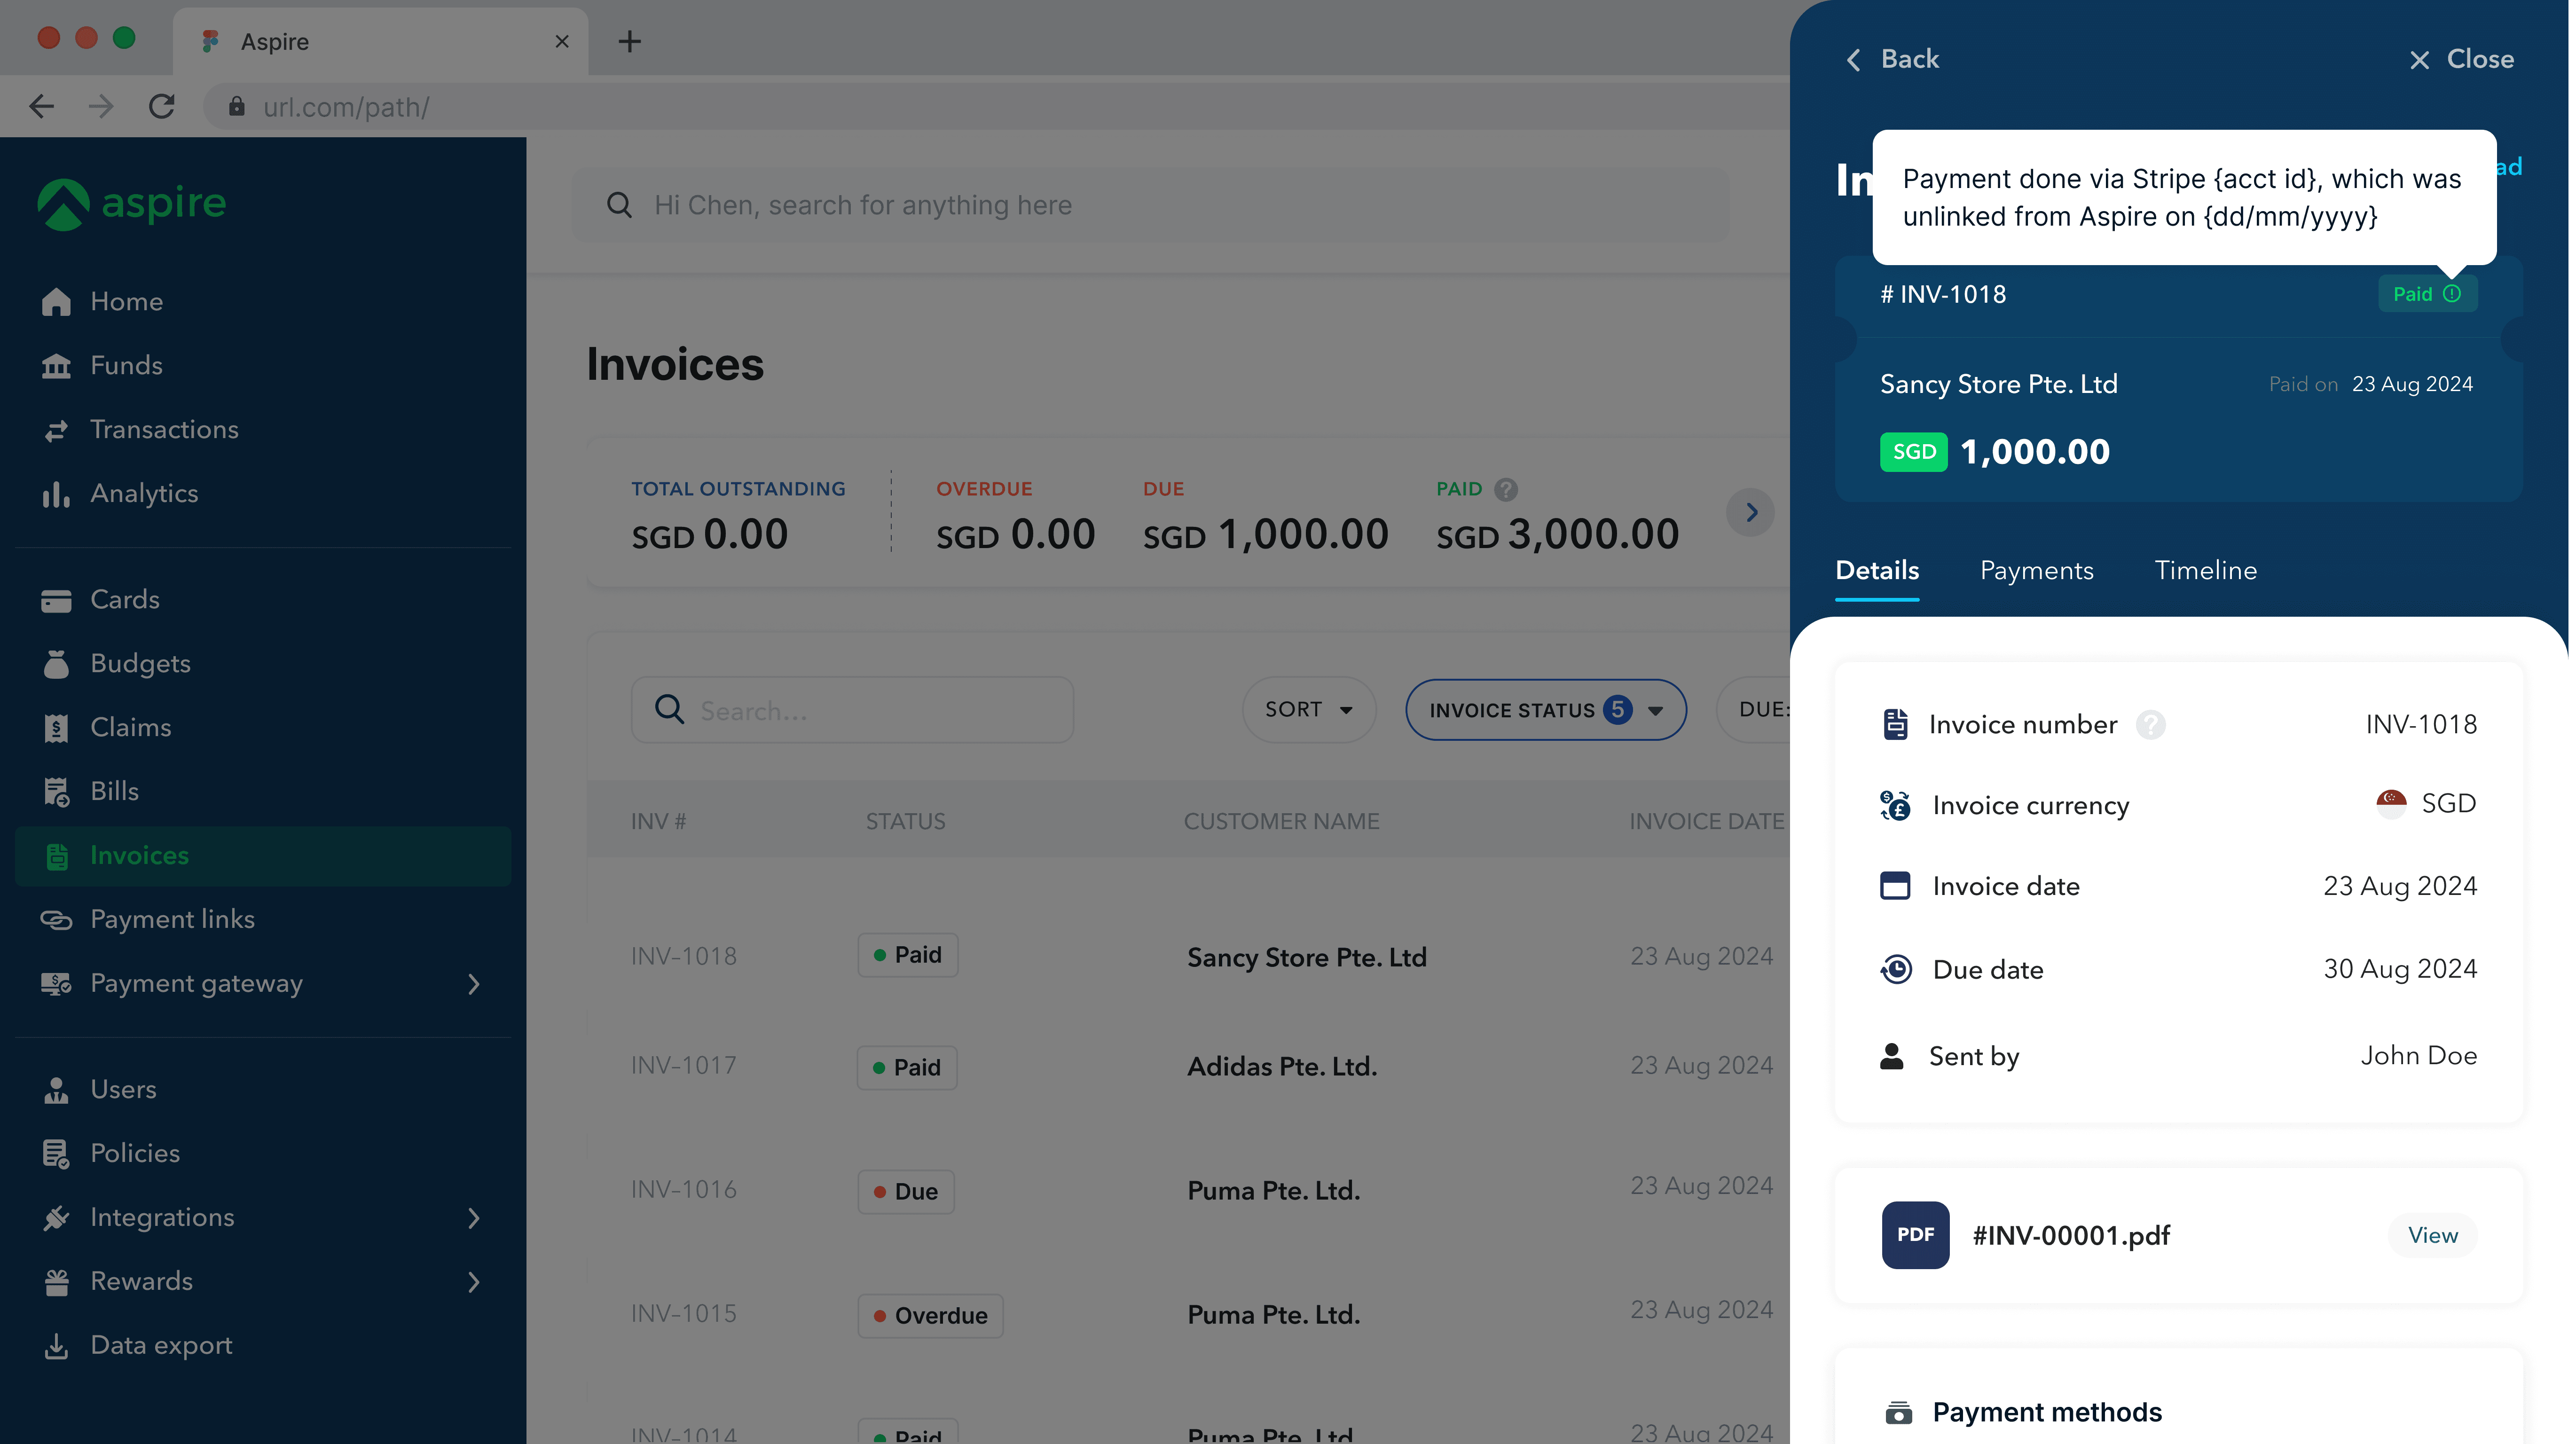Screen dimensions: 2576x1444
Task: Click the PDF file icon
Action: pyautogui.click(x=1915, y=1235)
